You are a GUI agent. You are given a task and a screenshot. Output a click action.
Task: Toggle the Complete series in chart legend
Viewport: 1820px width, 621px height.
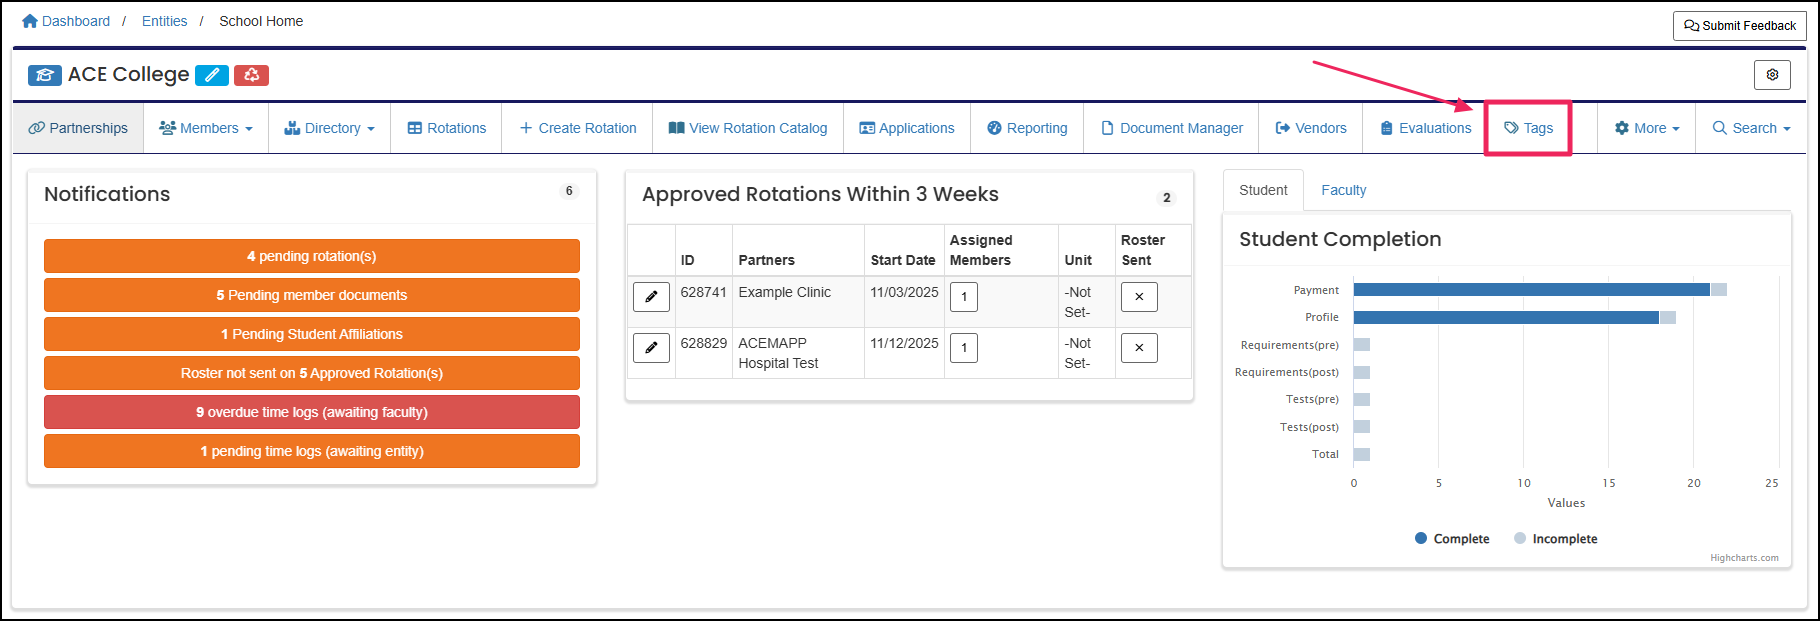1452,539
